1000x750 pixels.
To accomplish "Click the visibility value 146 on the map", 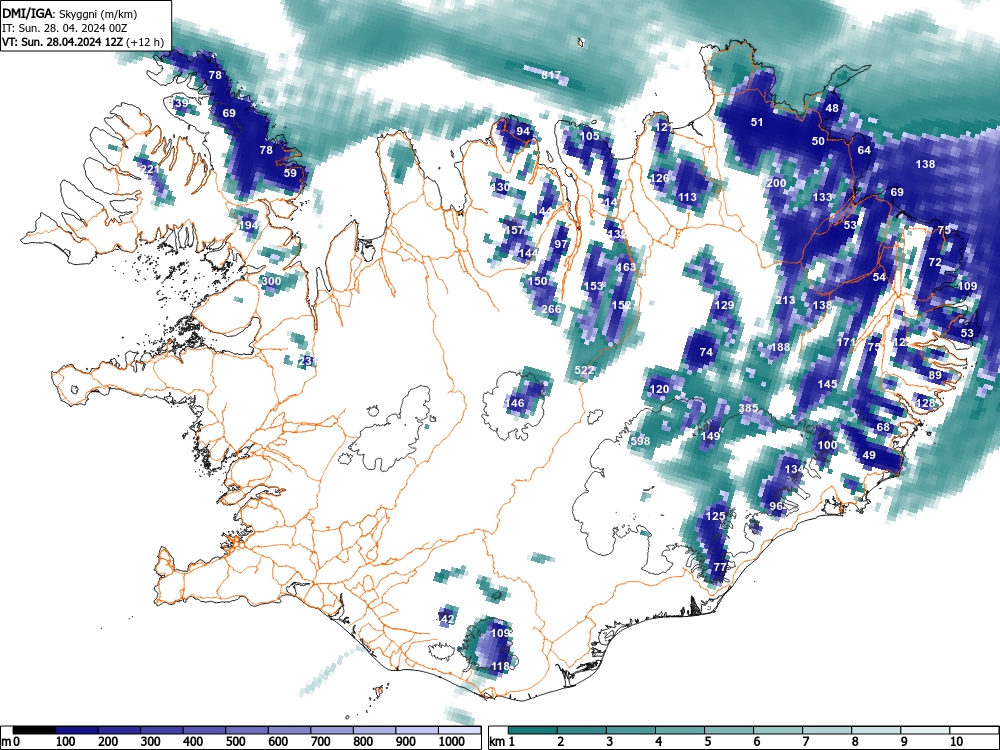I will [x=514, y=402].
